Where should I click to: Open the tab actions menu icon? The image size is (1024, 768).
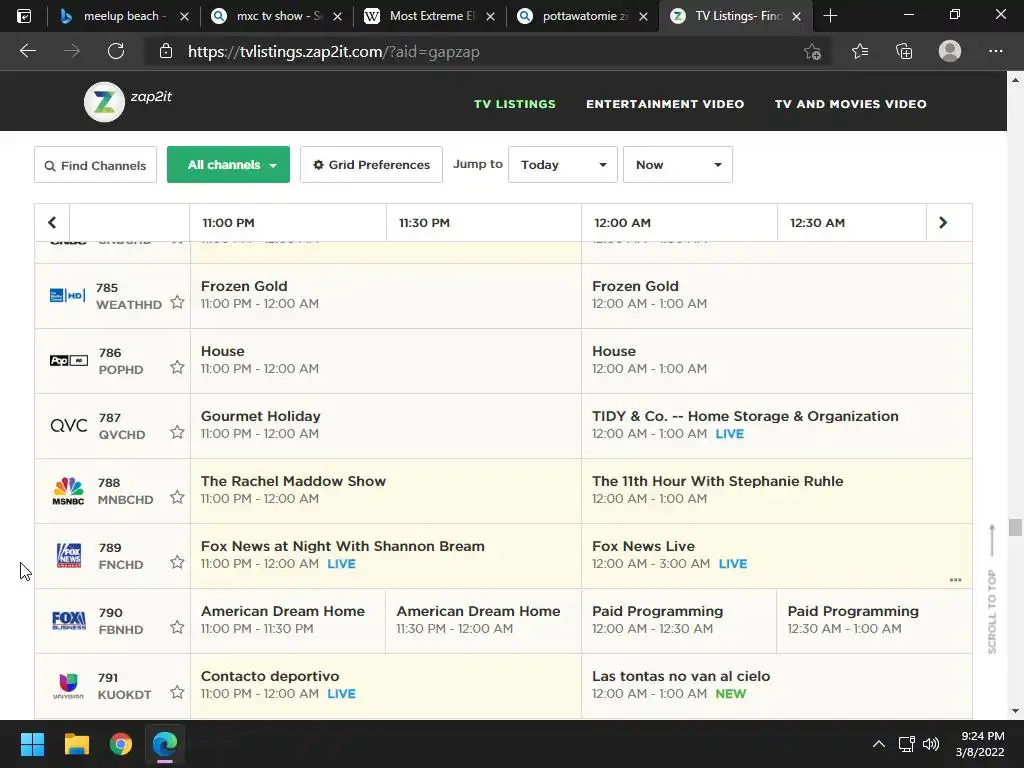point(24,16)
